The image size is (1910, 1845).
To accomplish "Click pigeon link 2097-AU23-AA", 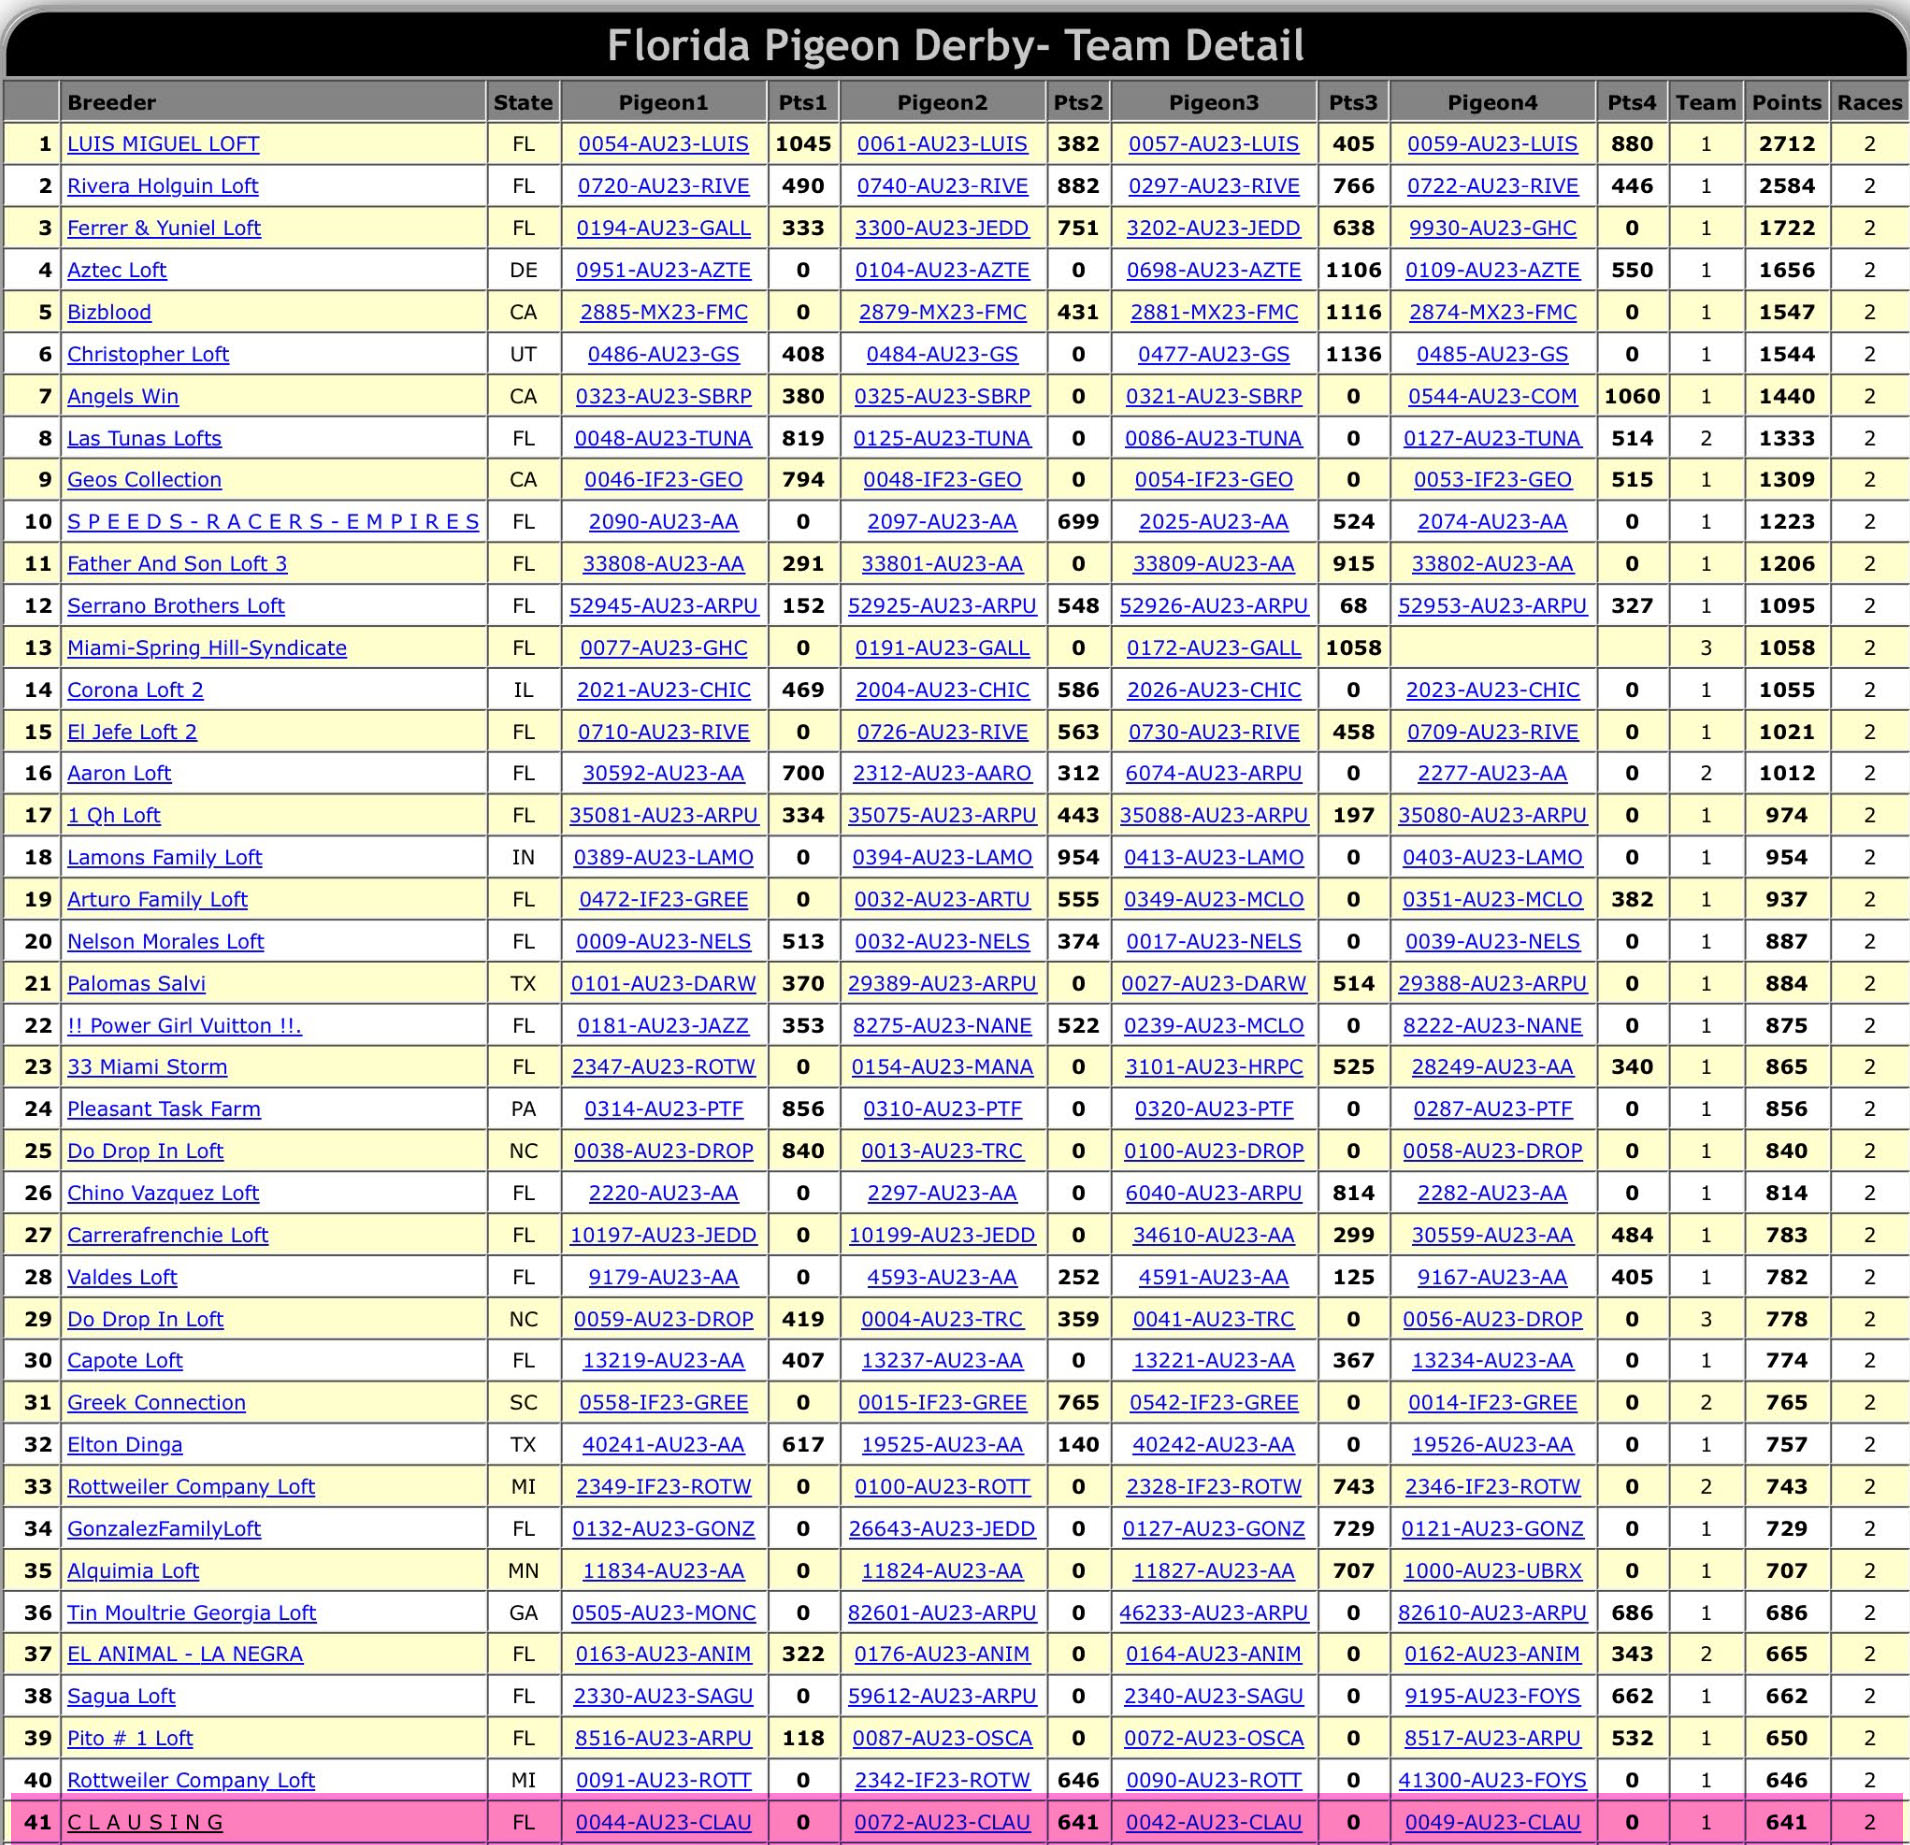I will pos(942,521).
